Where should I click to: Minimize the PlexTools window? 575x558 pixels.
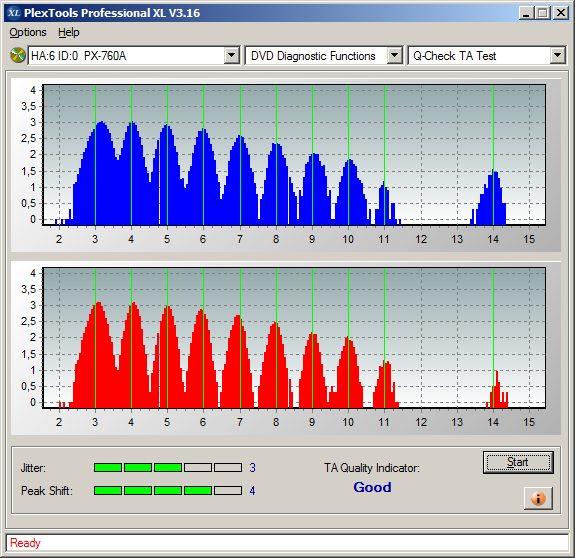click(x=527, y=13)
